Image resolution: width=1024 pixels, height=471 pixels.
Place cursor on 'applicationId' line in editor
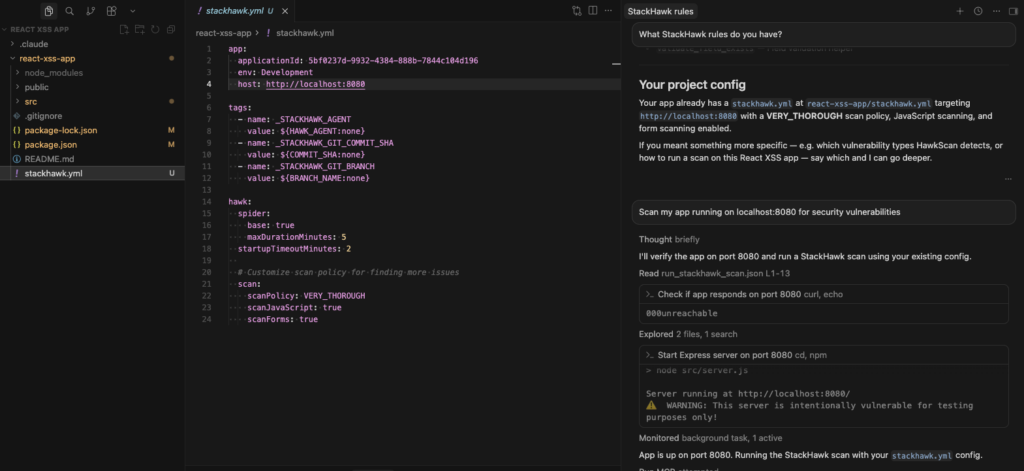pos(358,61)
